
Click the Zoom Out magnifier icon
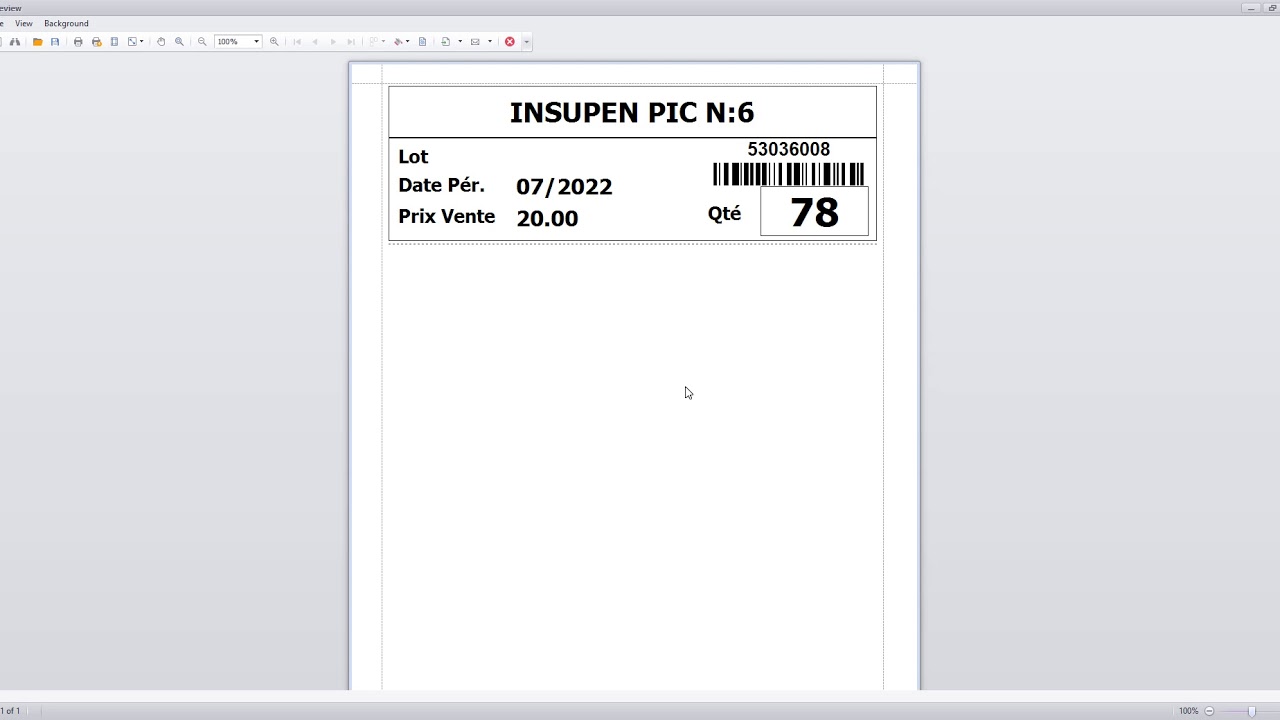[x=202, y=42]
